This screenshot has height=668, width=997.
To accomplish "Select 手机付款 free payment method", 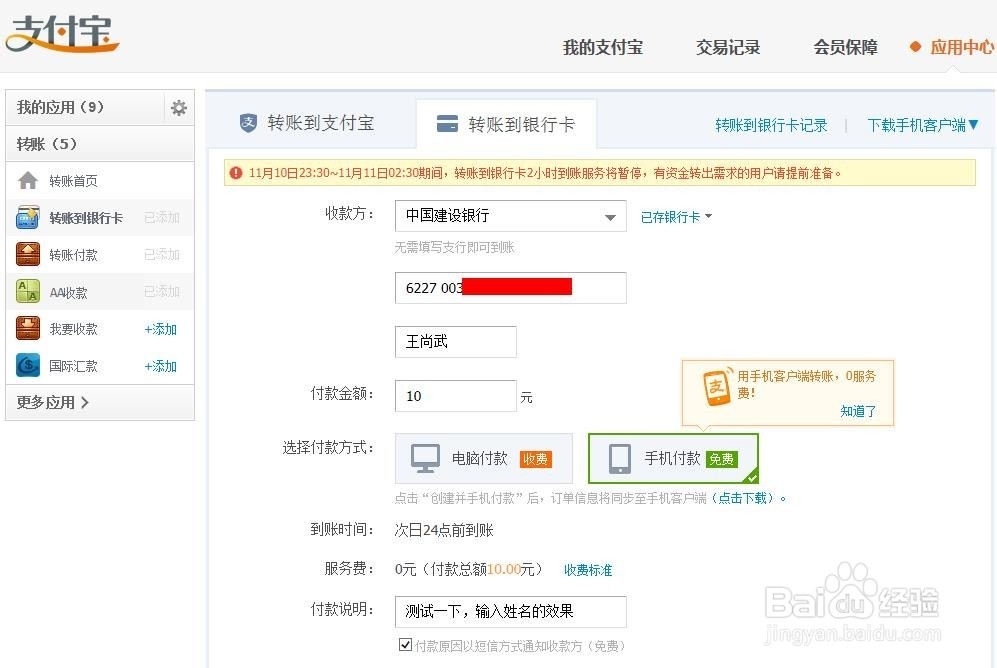I will click(x=673, y=458).
